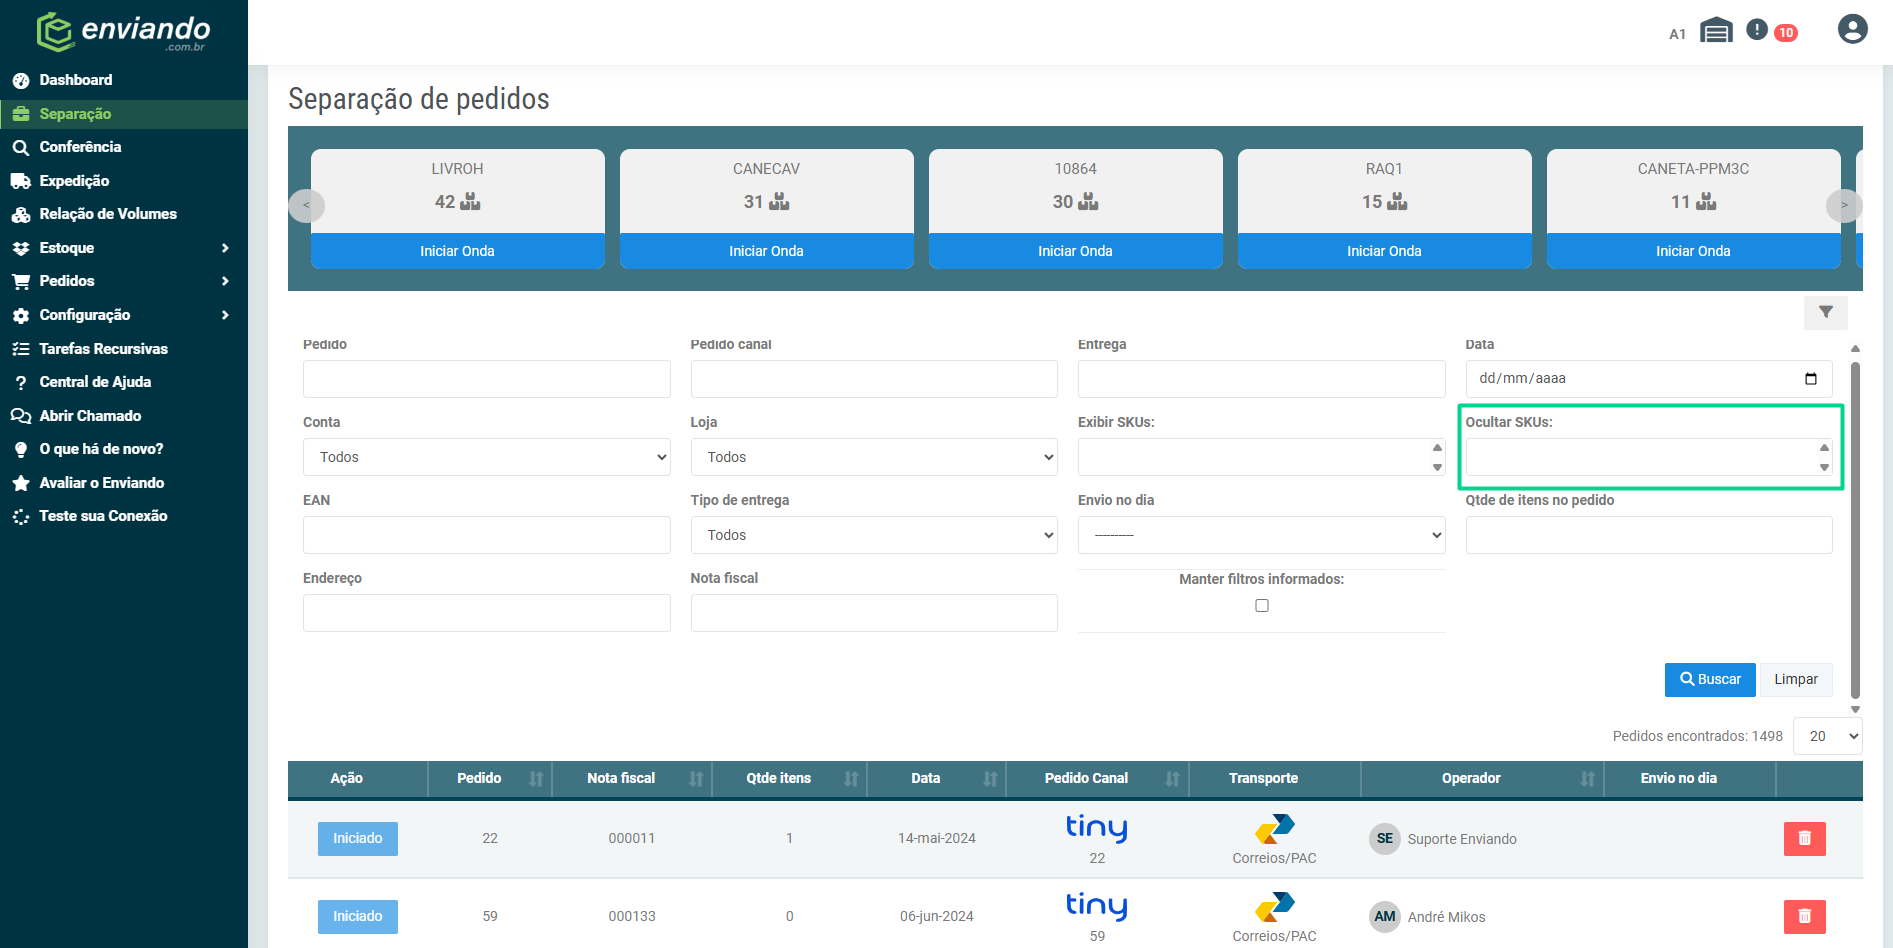Viewport: 1893px width, 948px height.
Task: Start wave for CANECAV
Action: pyautogui.click(x=766, y=251)
